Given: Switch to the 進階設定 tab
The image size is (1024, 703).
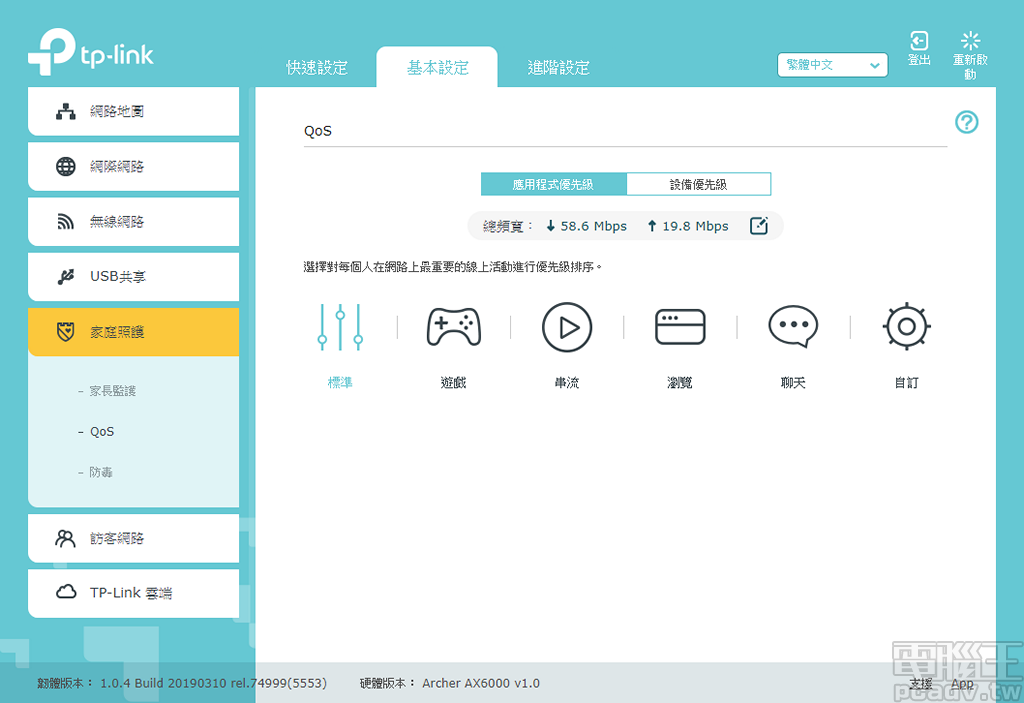Looking at the screenshot, I should tap(558, 67).
